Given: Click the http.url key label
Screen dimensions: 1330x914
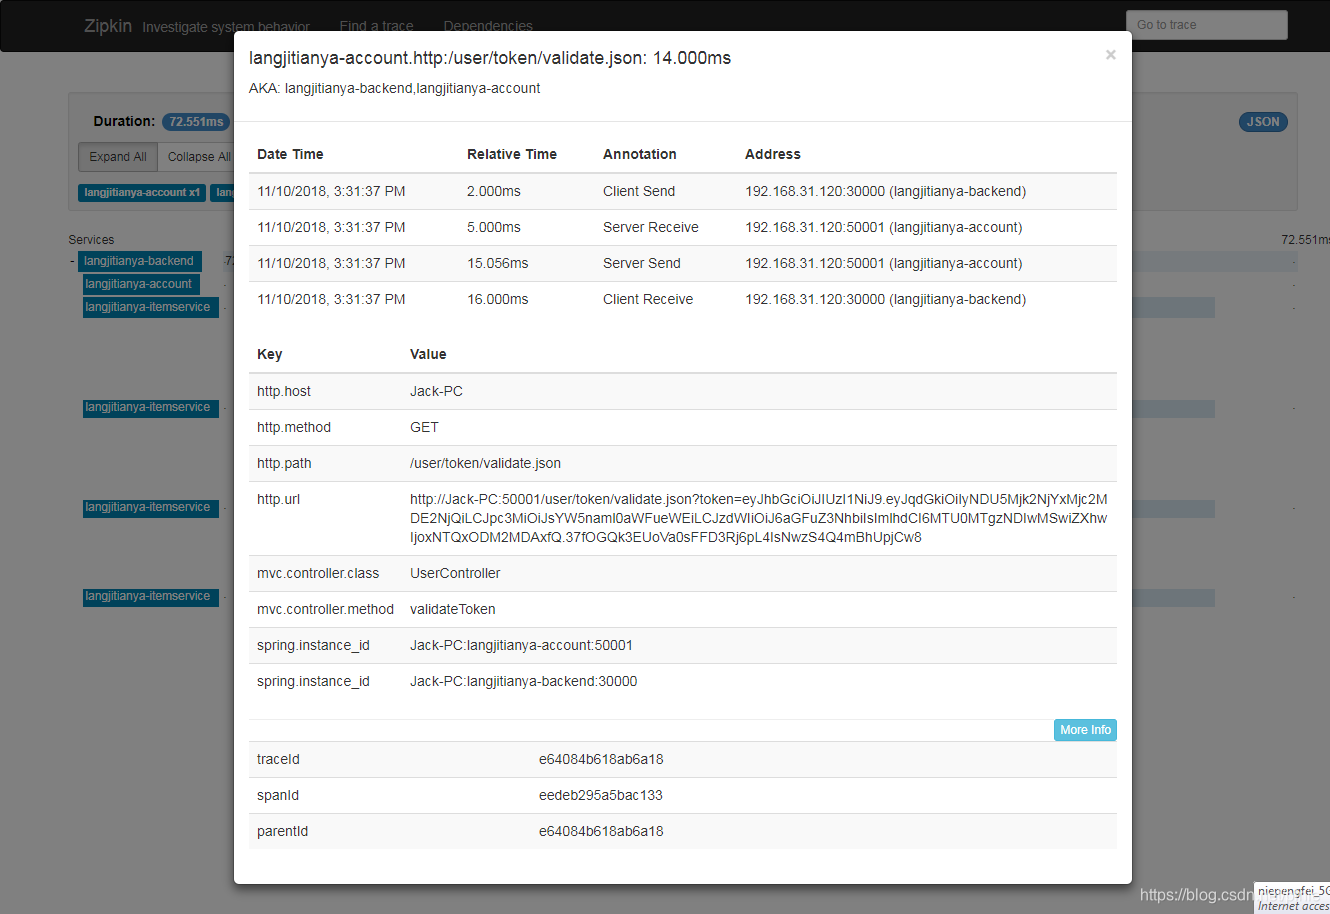Looking at the screenshot, I should 278,499.
